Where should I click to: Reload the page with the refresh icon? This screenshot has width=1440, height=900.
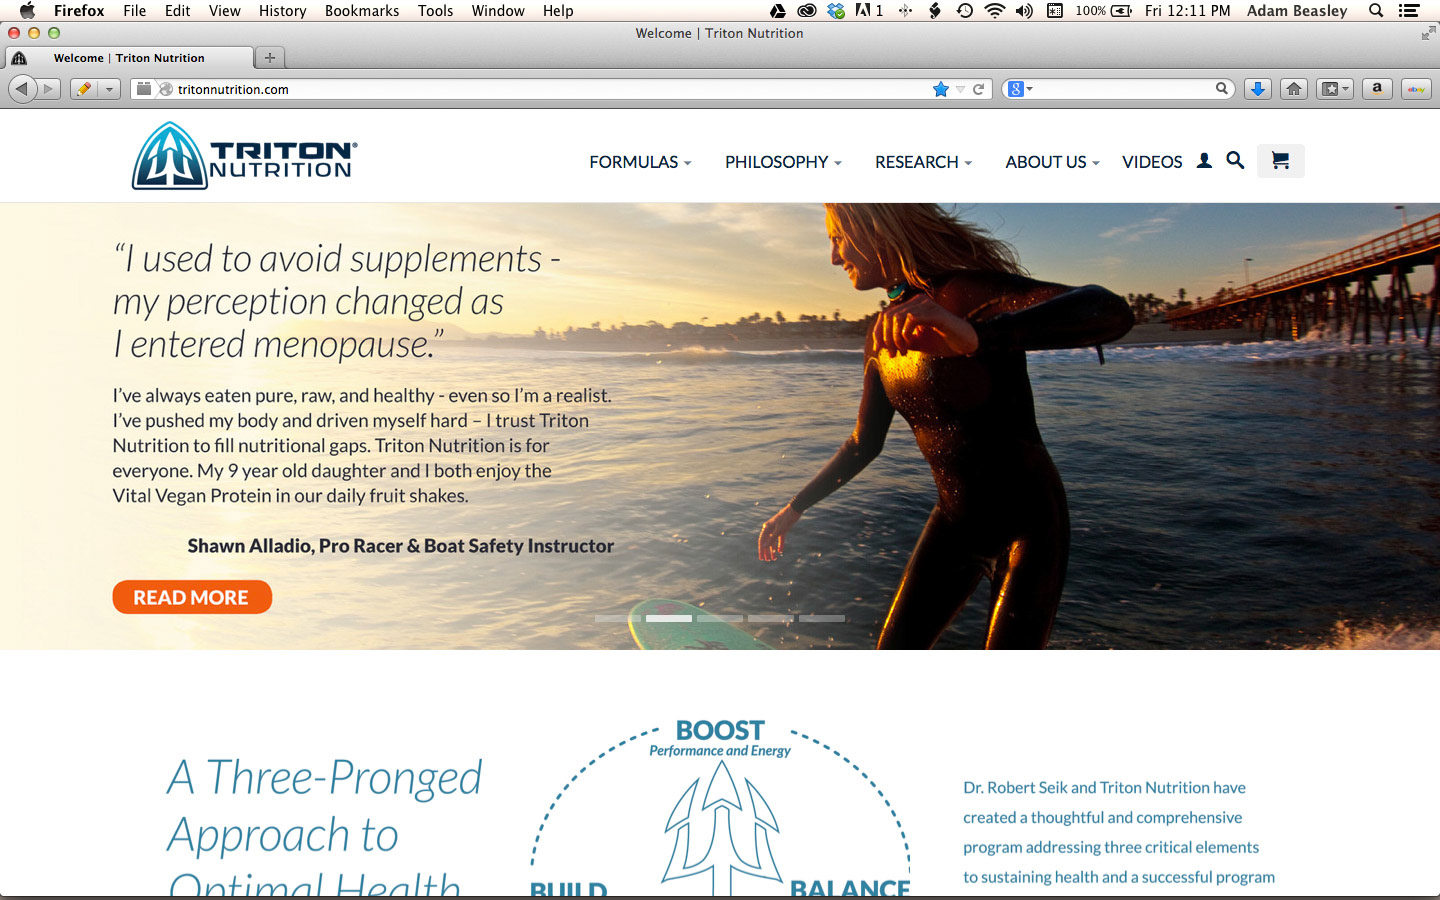coord(978,89)
